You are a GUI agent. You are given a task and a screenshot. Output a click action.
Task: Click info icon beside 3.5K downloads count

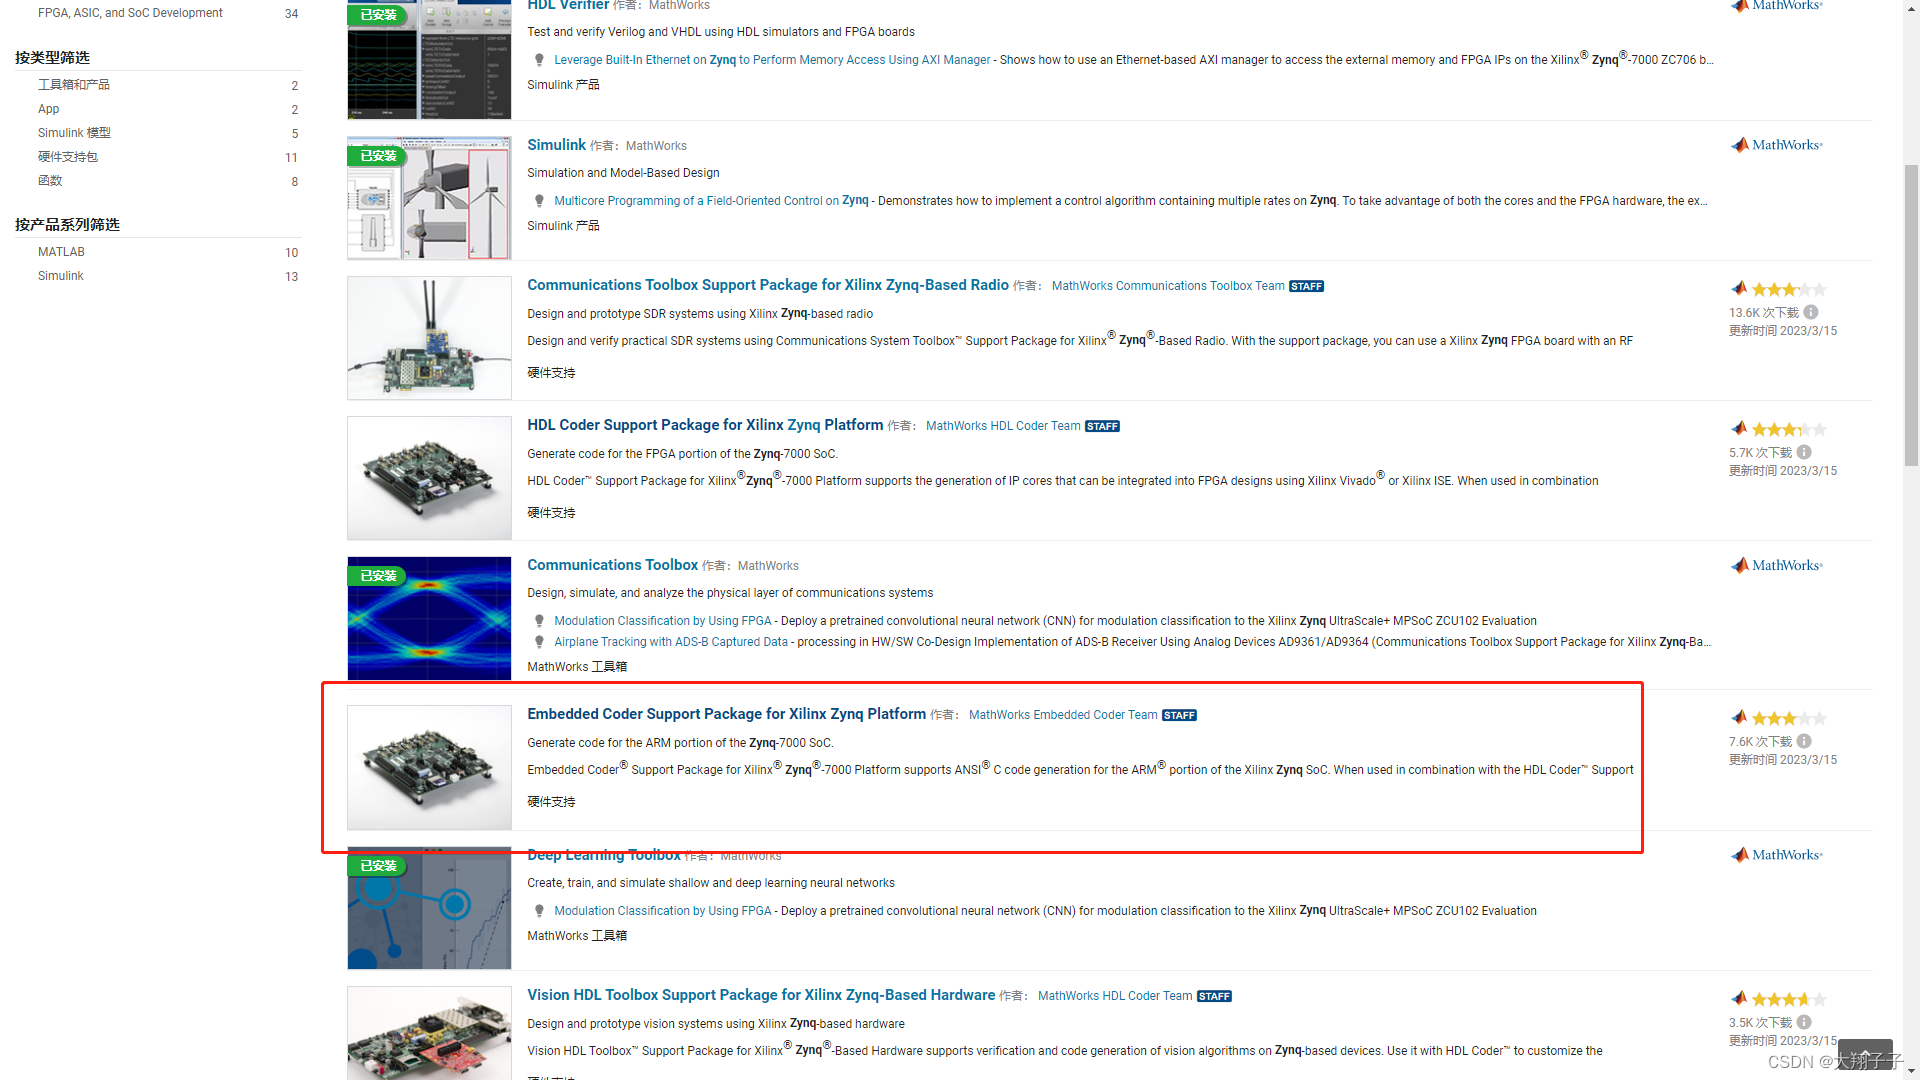click(x=1804, y=1022)
